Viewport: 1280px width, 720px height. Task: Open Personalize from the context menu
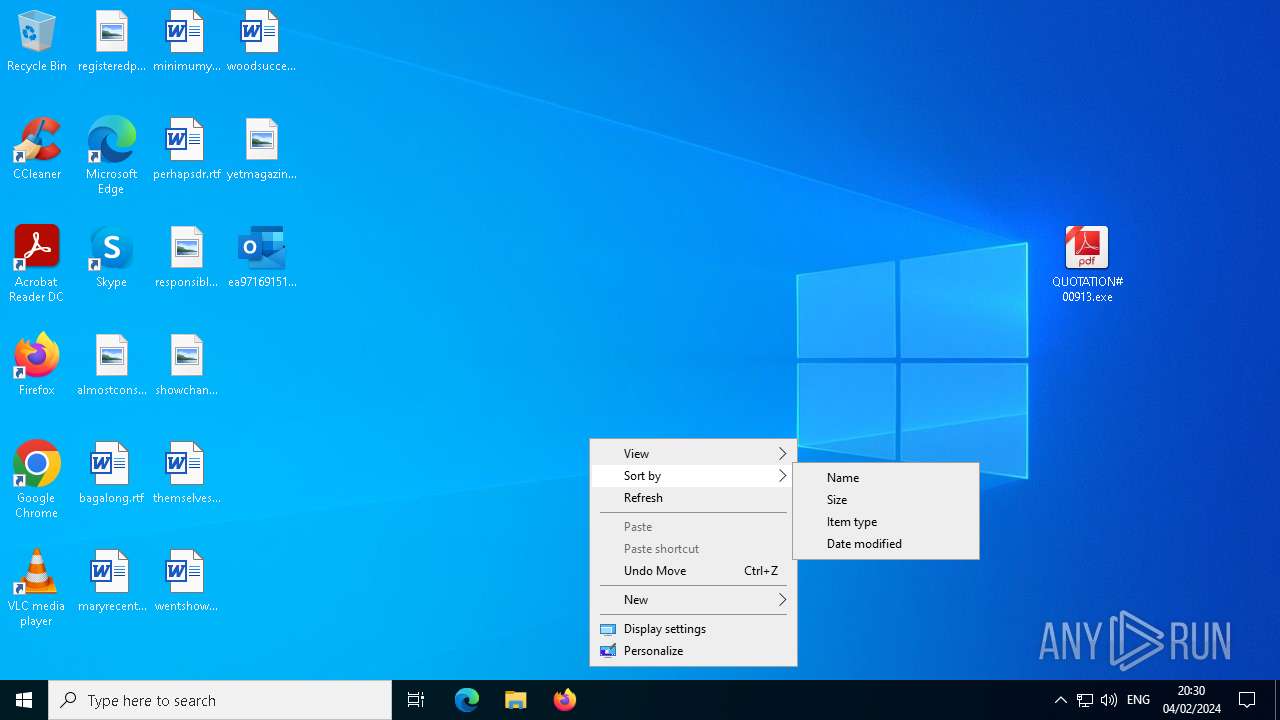point(693,651)
